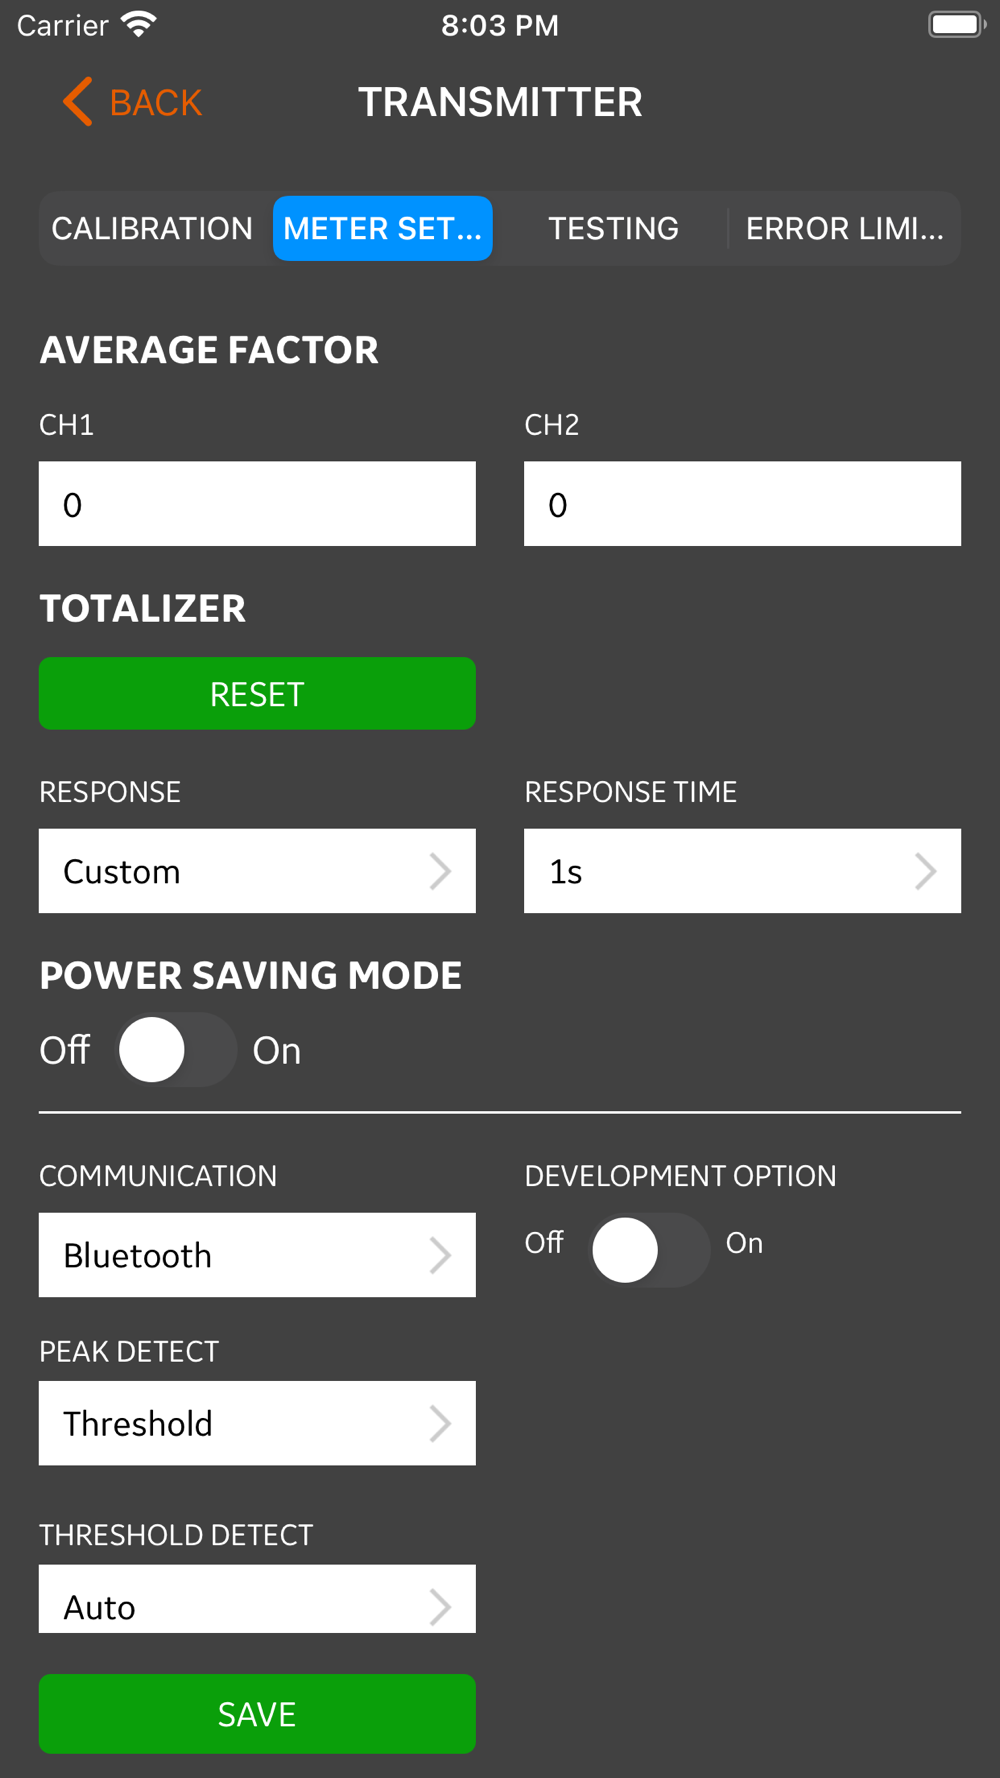Tap the orange back chevron icon

[78, 102]
